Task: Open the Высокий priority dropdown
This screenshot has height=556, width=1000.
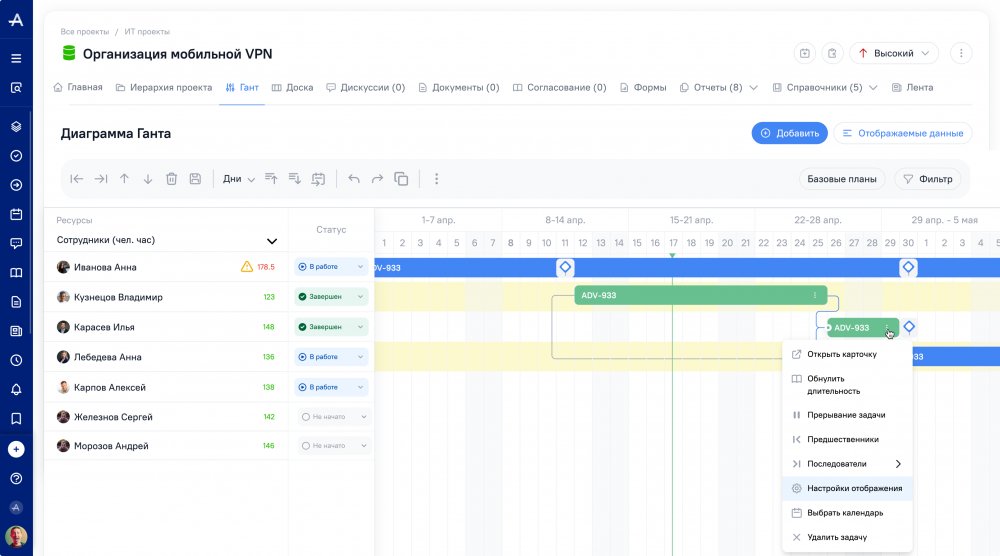Action: tap(894, 53)
